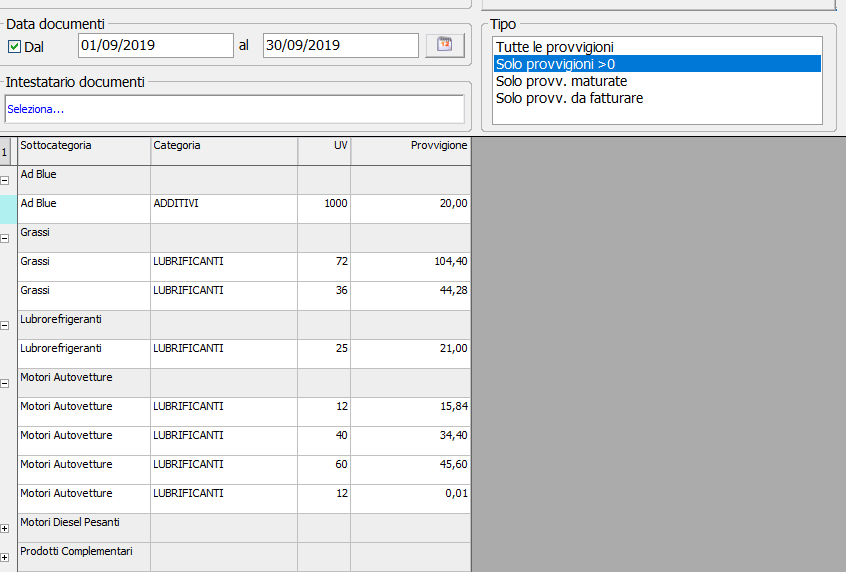The width and height of the screenshot is (846, 572).
Task: Select Motori Autovetture row with UV 40
Action: 244,441
